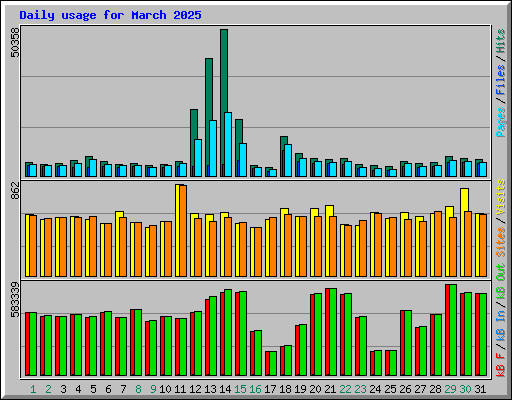This screenshot has width=512, height=400.
Task: Click the orange 'Sites' legend label
Action: 501,242
